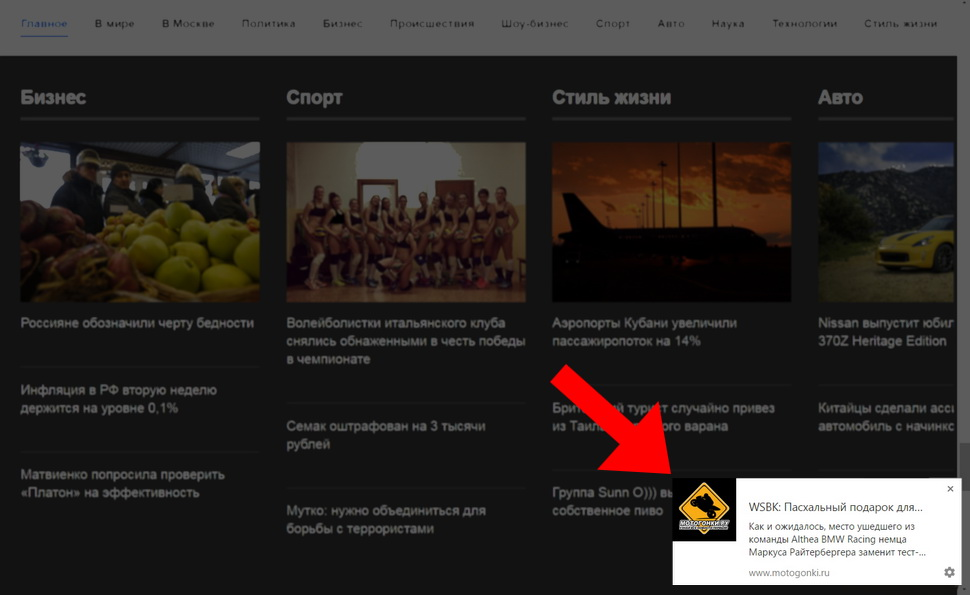Open Матвиенко попросила проверить Платон article
The width and height of the screenshot is (970, 595).
(x=122, y=484)
